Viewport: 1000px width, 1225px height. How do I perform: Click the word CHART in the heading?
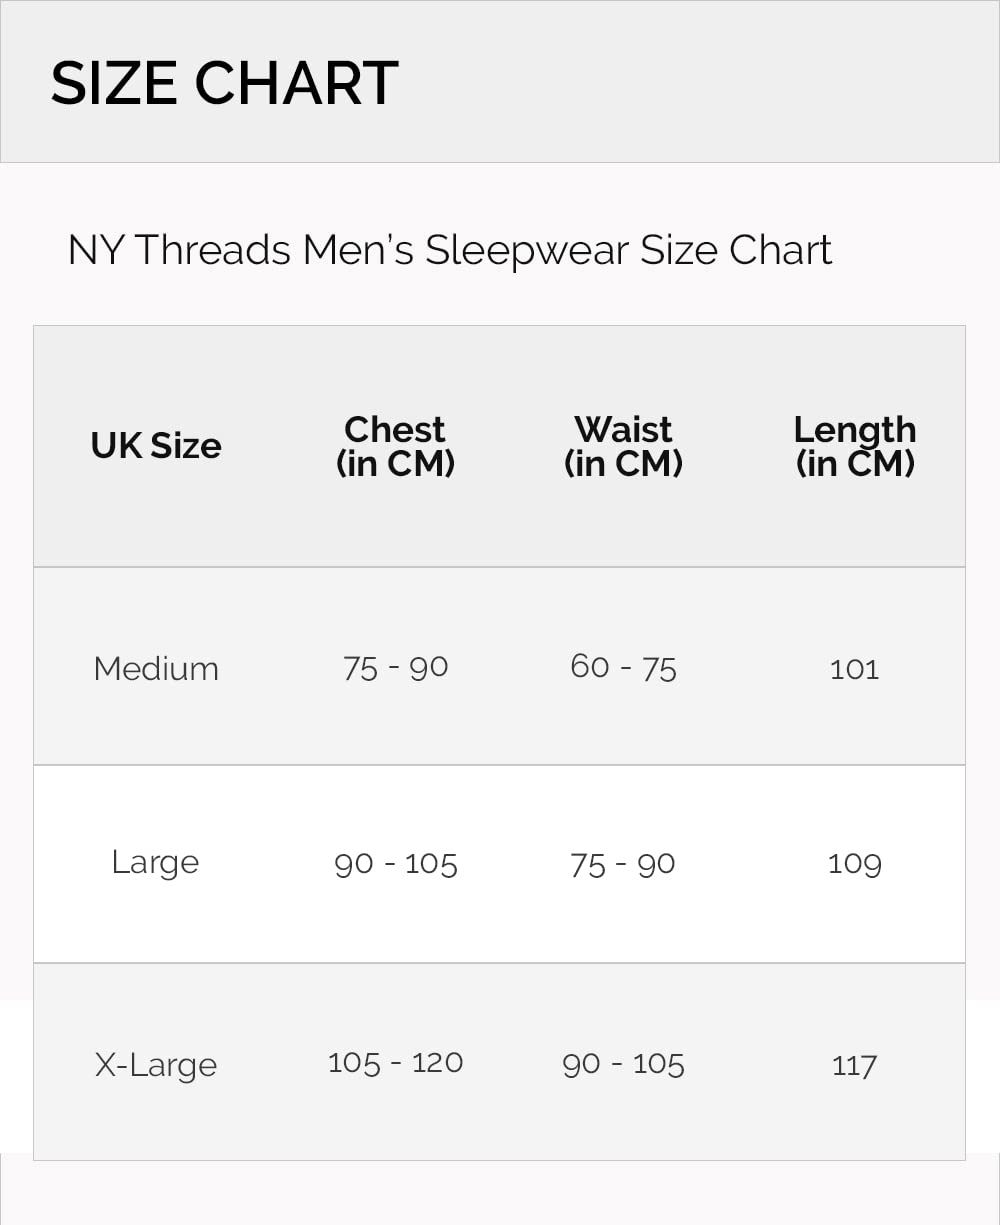296,83
